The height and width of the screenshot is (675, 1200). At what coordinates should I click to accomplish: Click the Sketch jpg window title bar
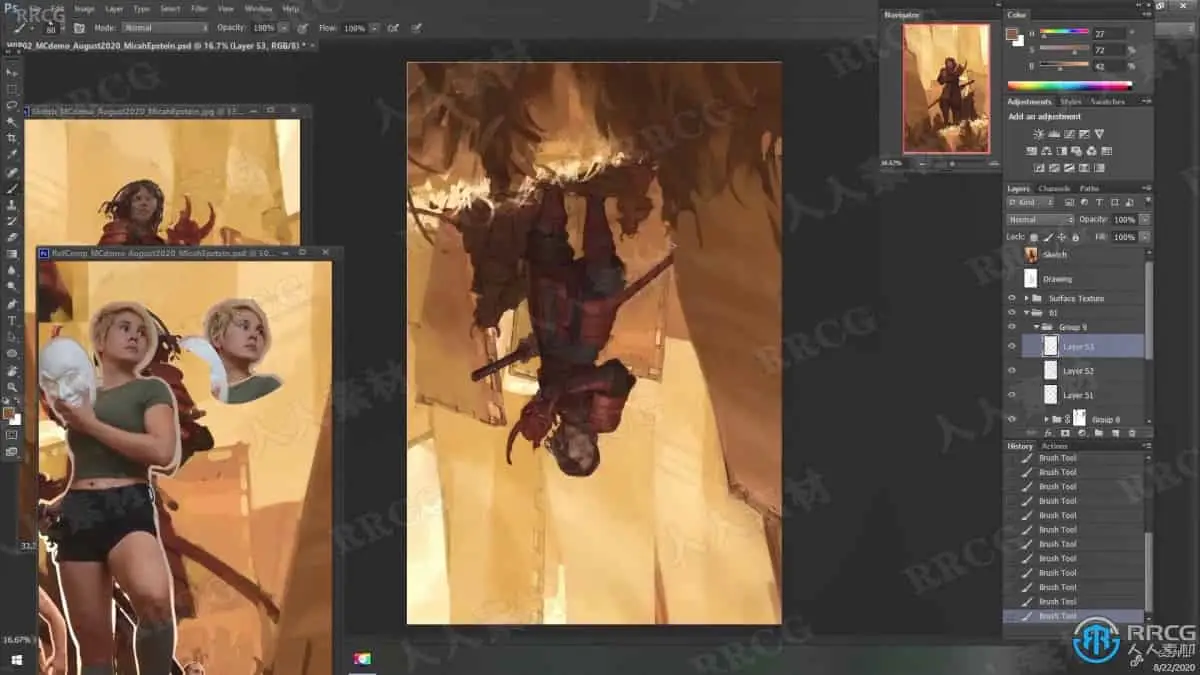coord(167,112)
